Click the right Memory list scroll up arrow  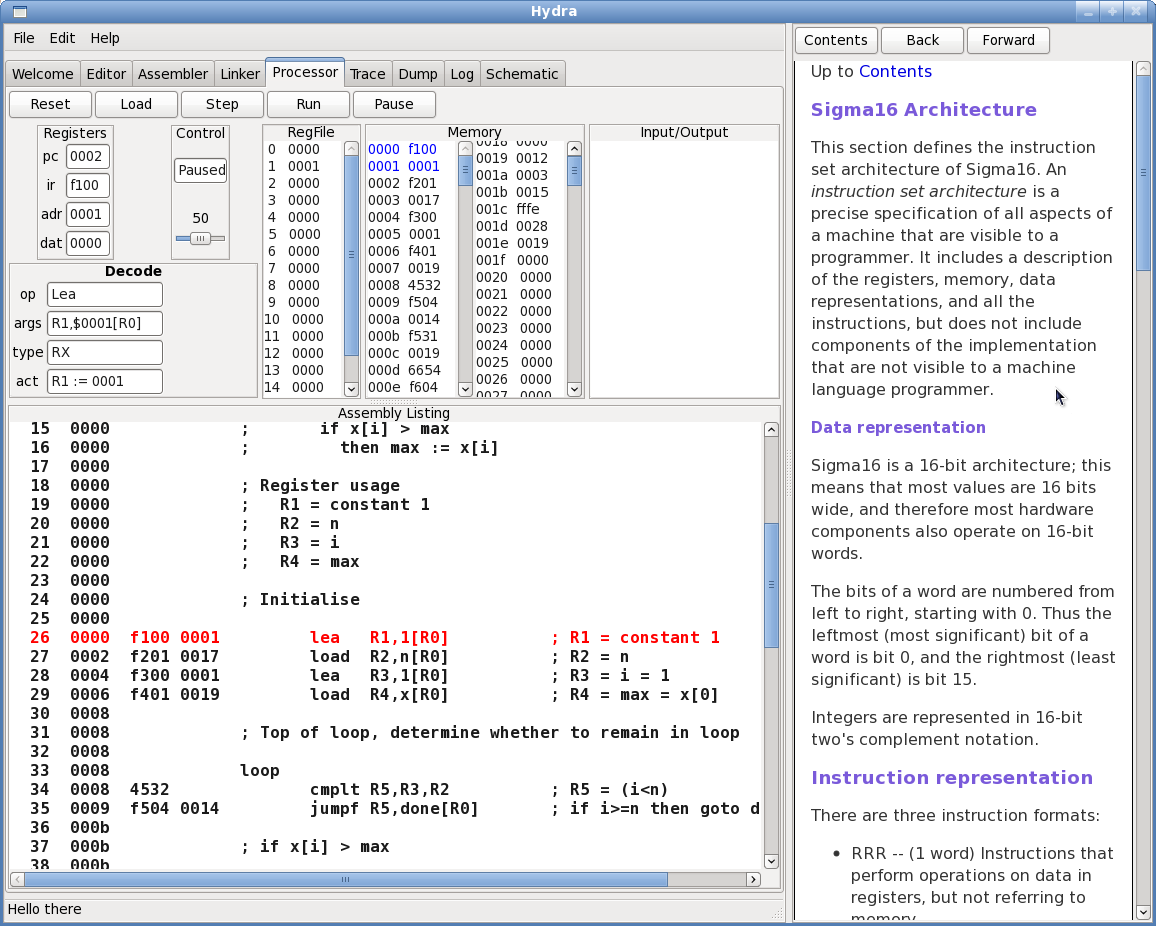click(x=574, y=149)
